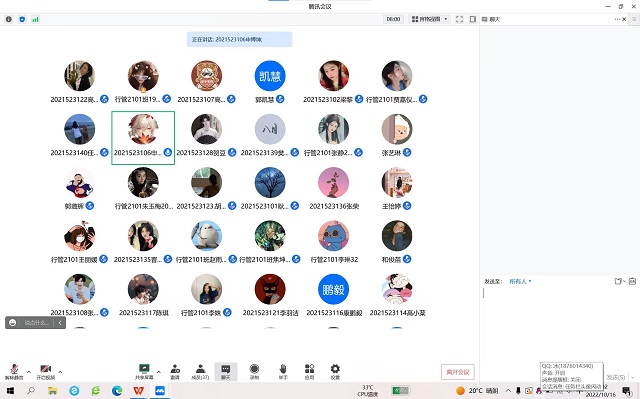
Task: Click the name 2021523136张荣
Action: [334, 206]
